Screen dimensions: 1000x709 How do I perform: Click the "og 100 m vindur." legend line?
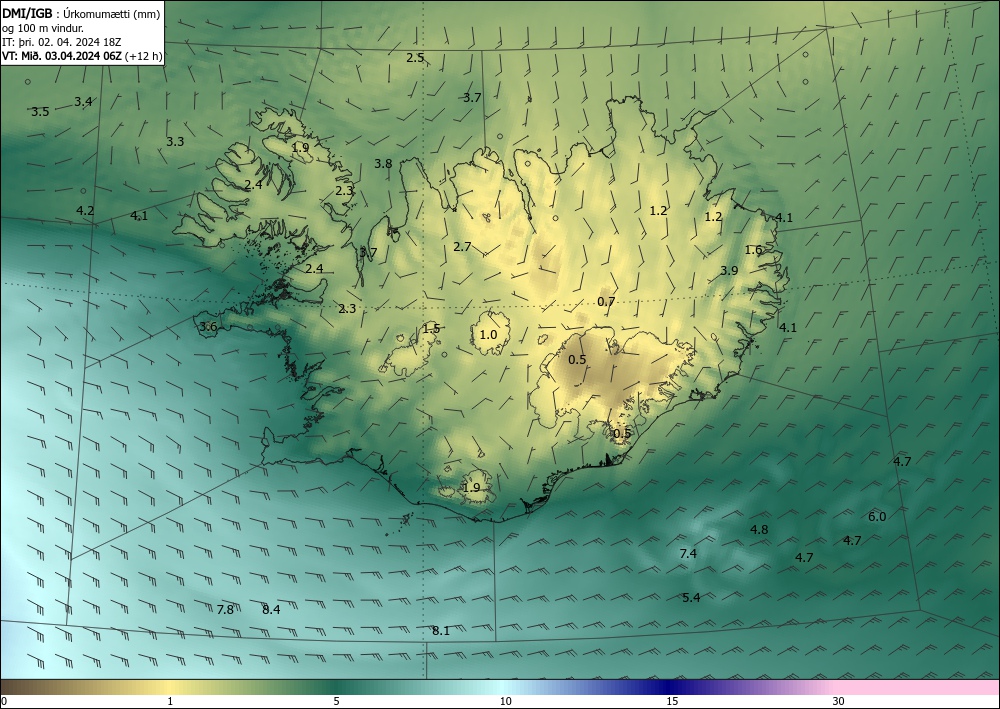click(x=43, y=28)
